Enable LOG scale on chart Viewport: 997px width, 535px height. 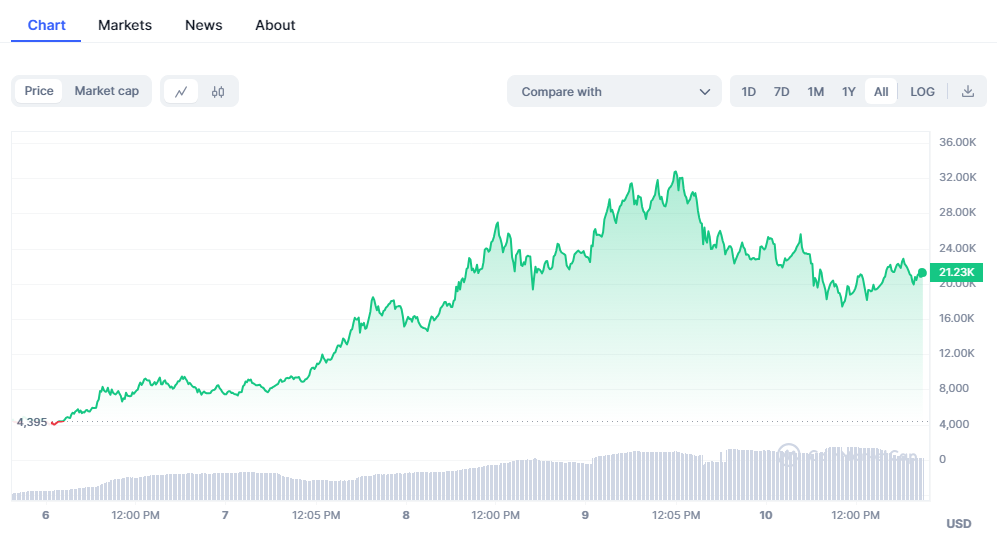922,91
